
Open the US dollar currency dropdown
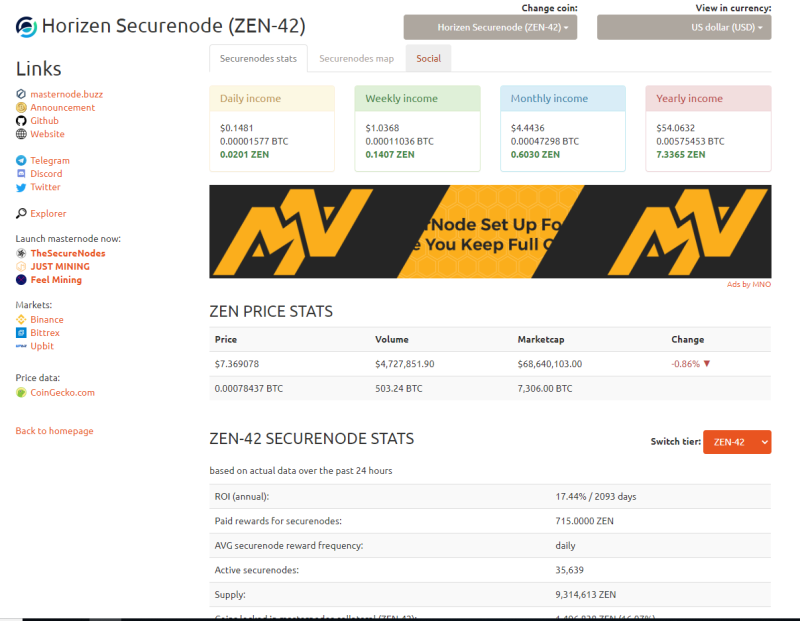684,28
